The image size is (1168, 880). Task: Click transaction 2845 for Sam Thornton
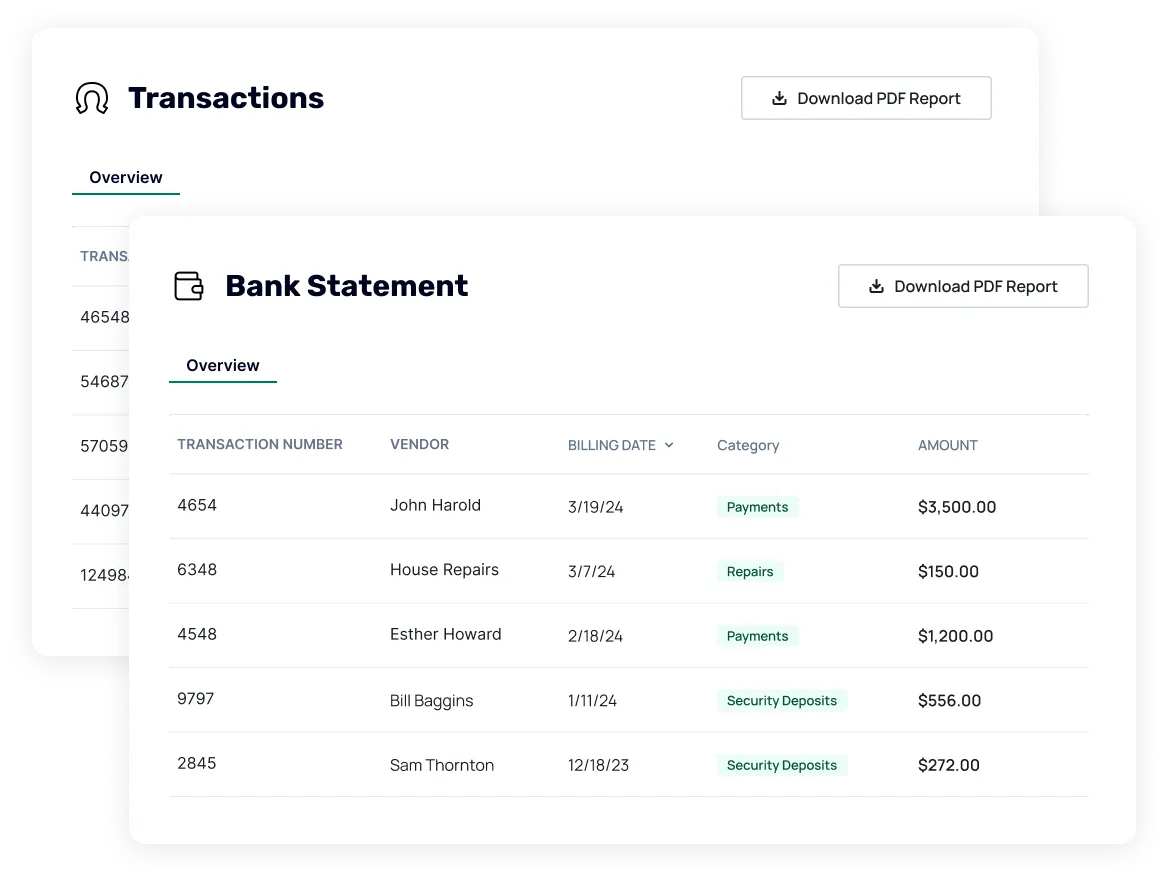[196, 763]
